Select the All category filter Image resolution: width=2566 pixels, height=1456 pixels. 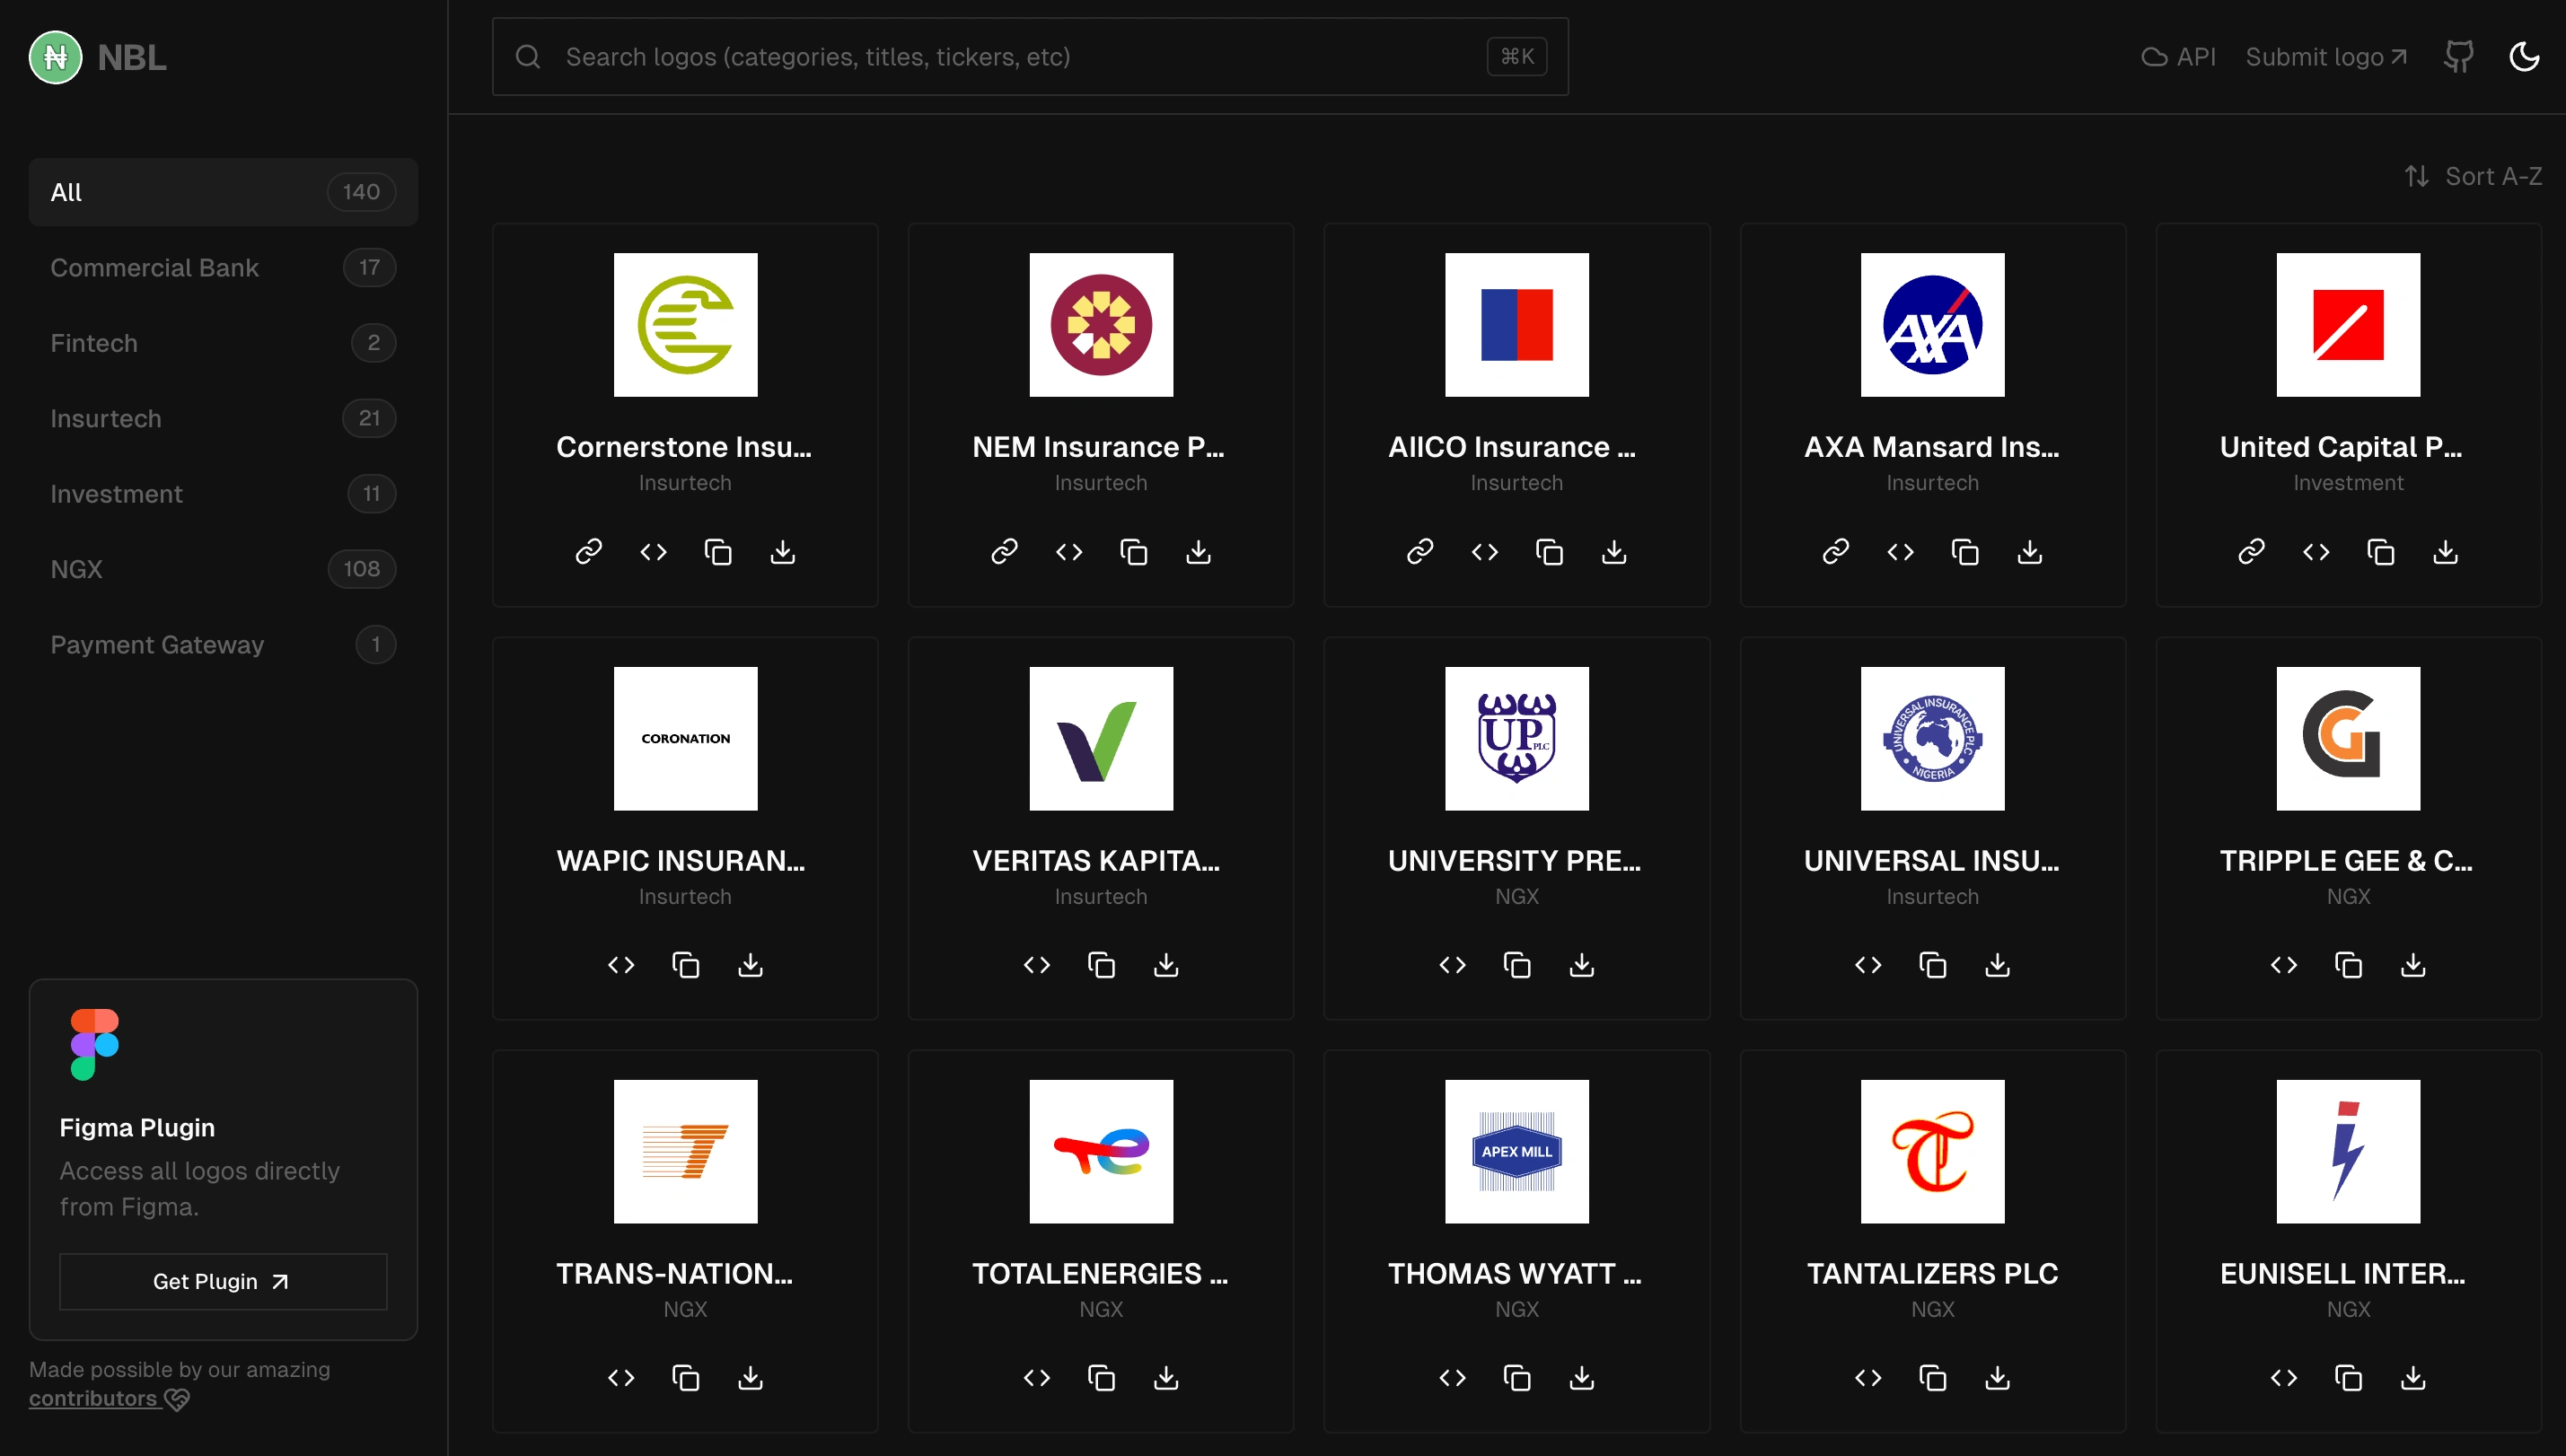point(223,192)
